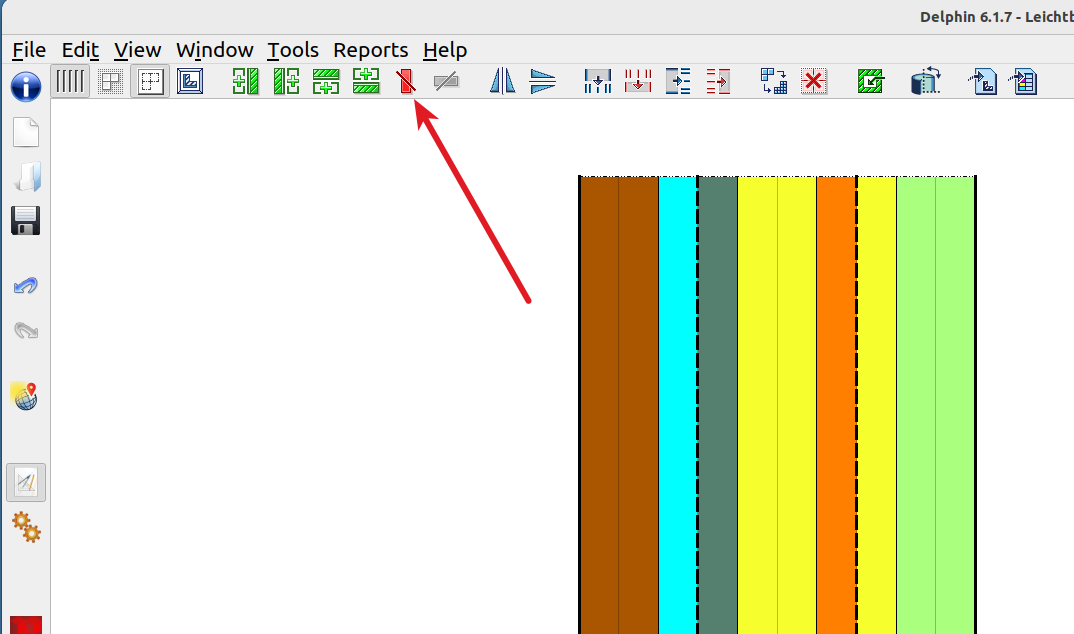1074x634 pixels.
Task: Open the Tools menu
Action: [x=292, y=50]
